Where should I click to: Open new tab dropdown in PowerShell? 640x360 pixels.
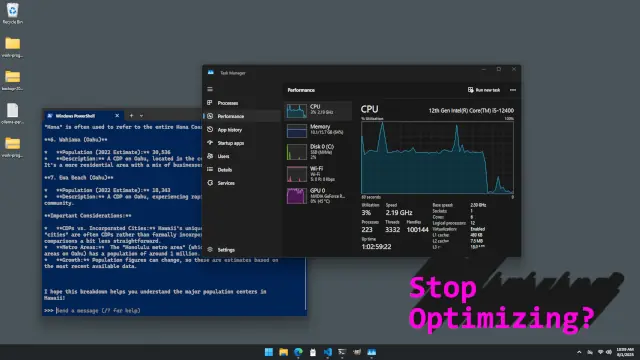[x=141, y=116]
